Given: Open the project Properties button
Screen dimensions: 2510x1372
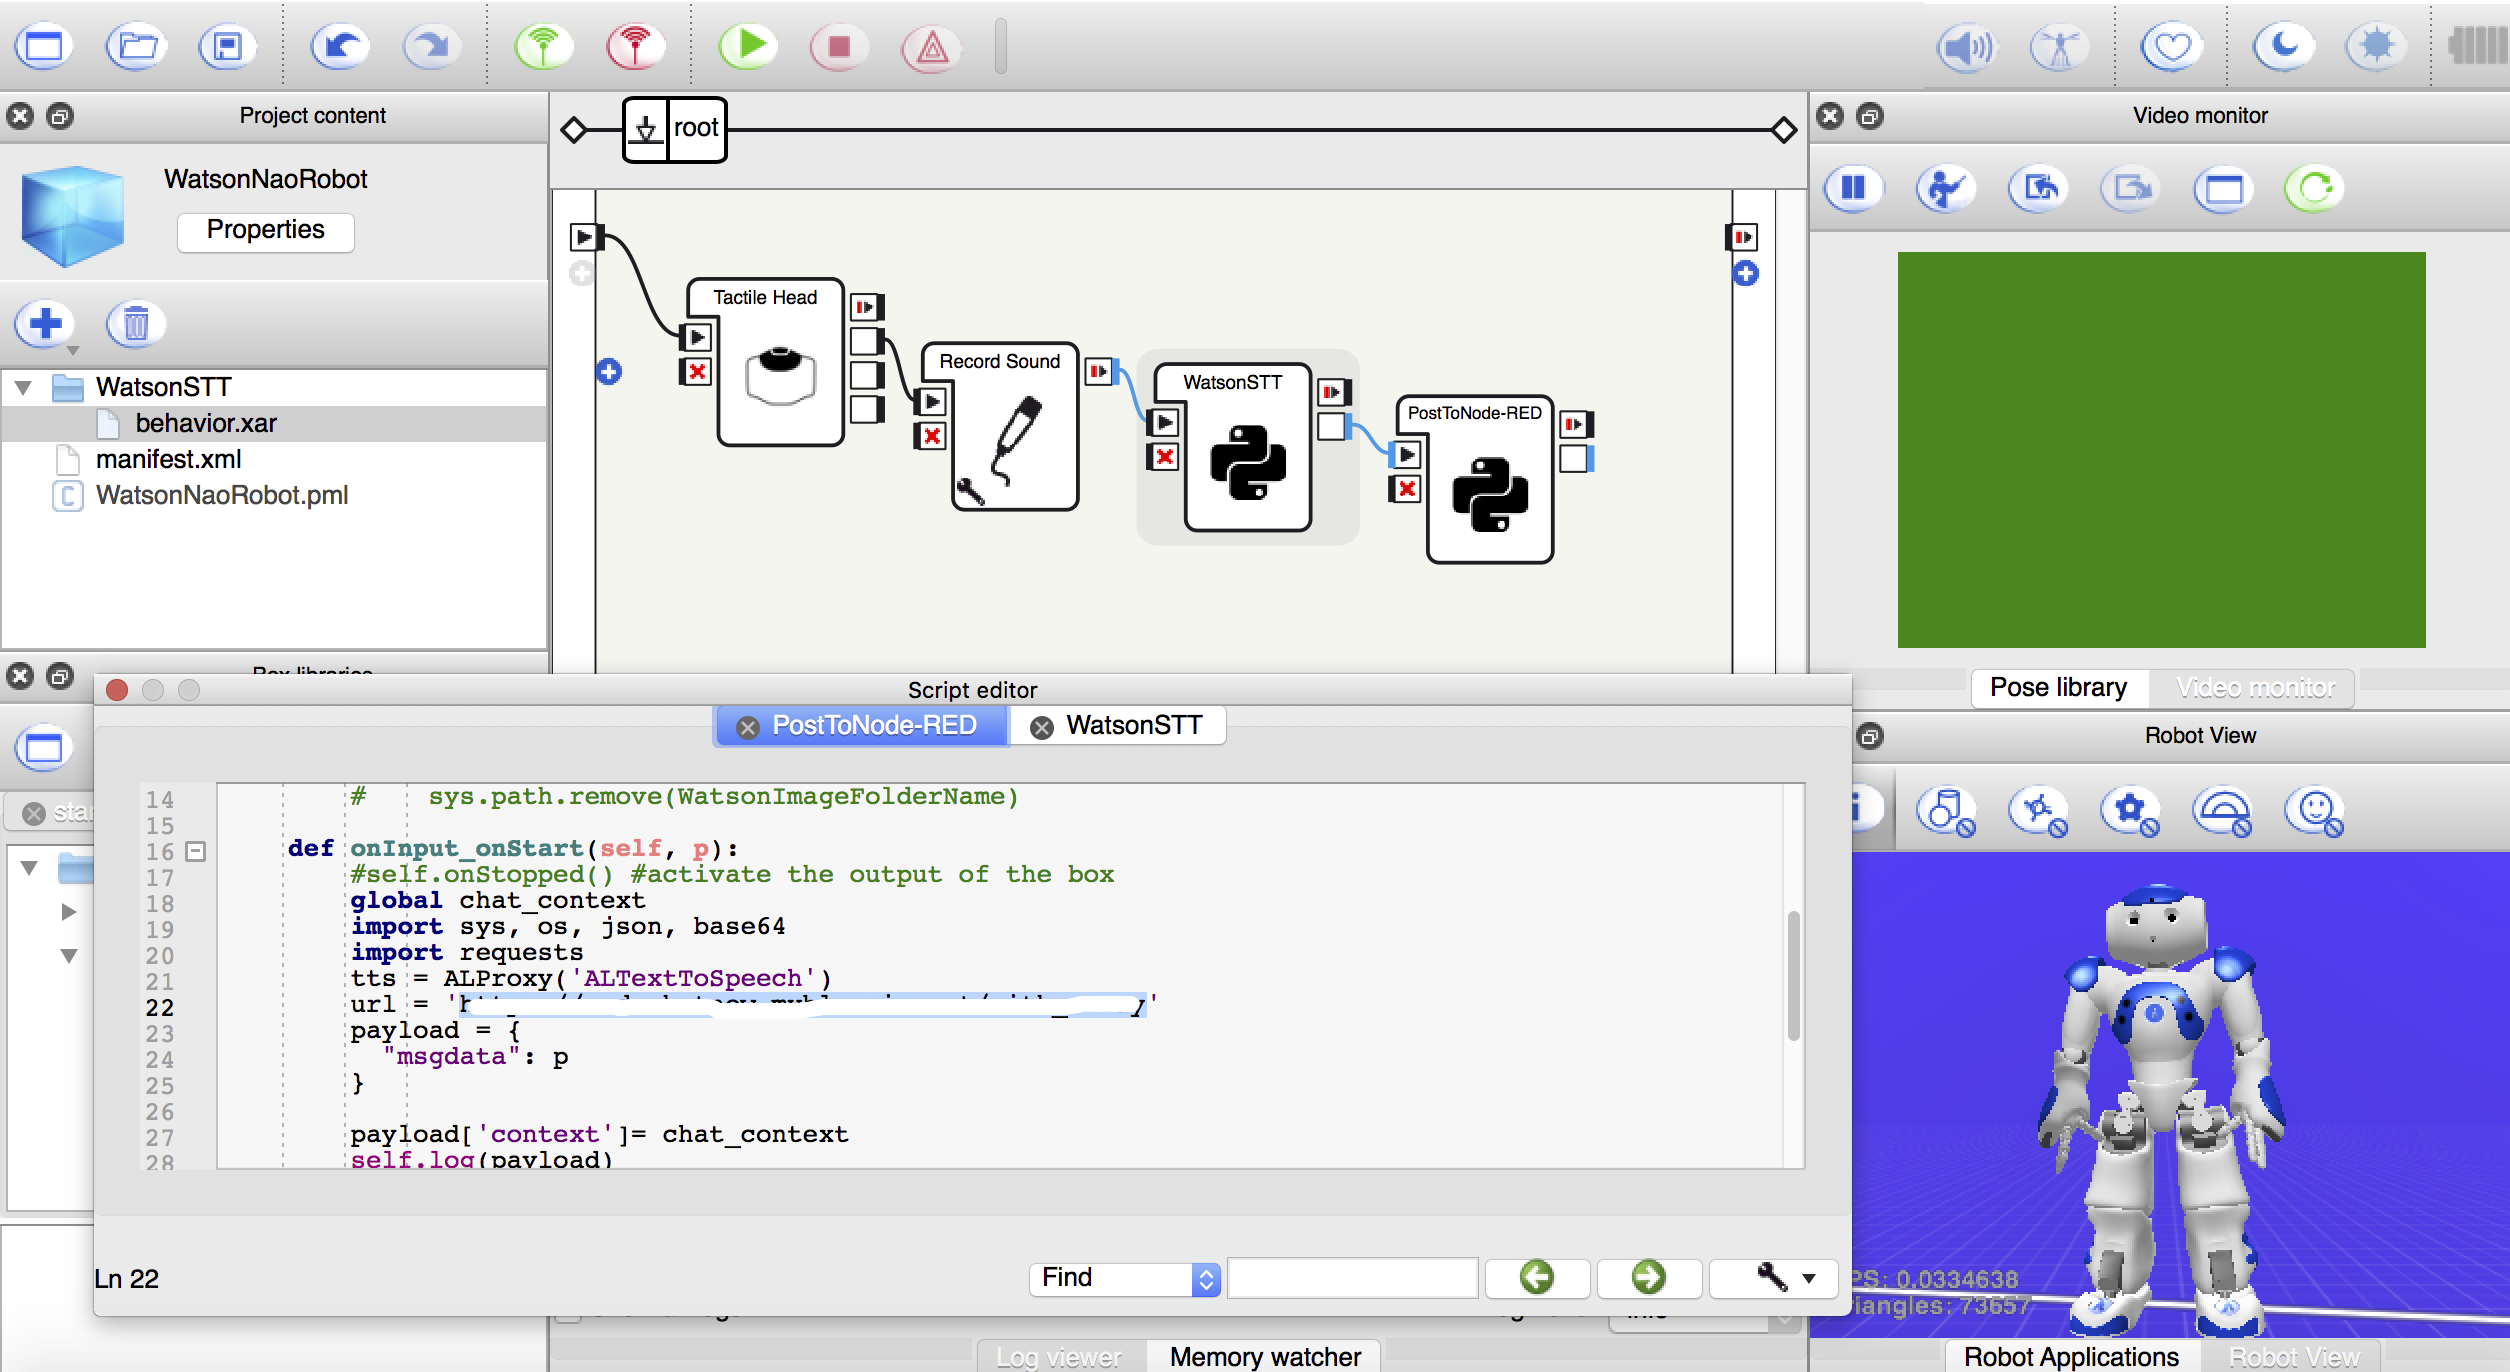Looking at the screenshot, I should pos(265,230).
